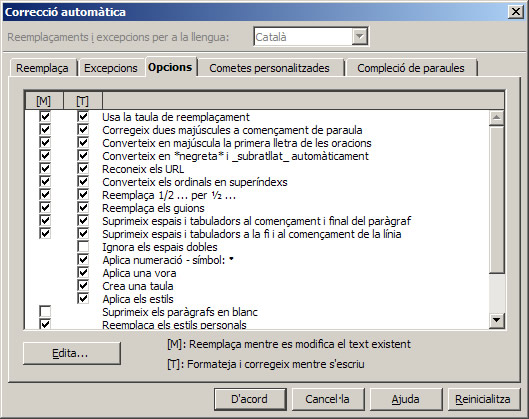The height and width of the screenshot is (419, 529).
Task: Uncheck [T] Aplica una vora option
Action: coord(83,273)
